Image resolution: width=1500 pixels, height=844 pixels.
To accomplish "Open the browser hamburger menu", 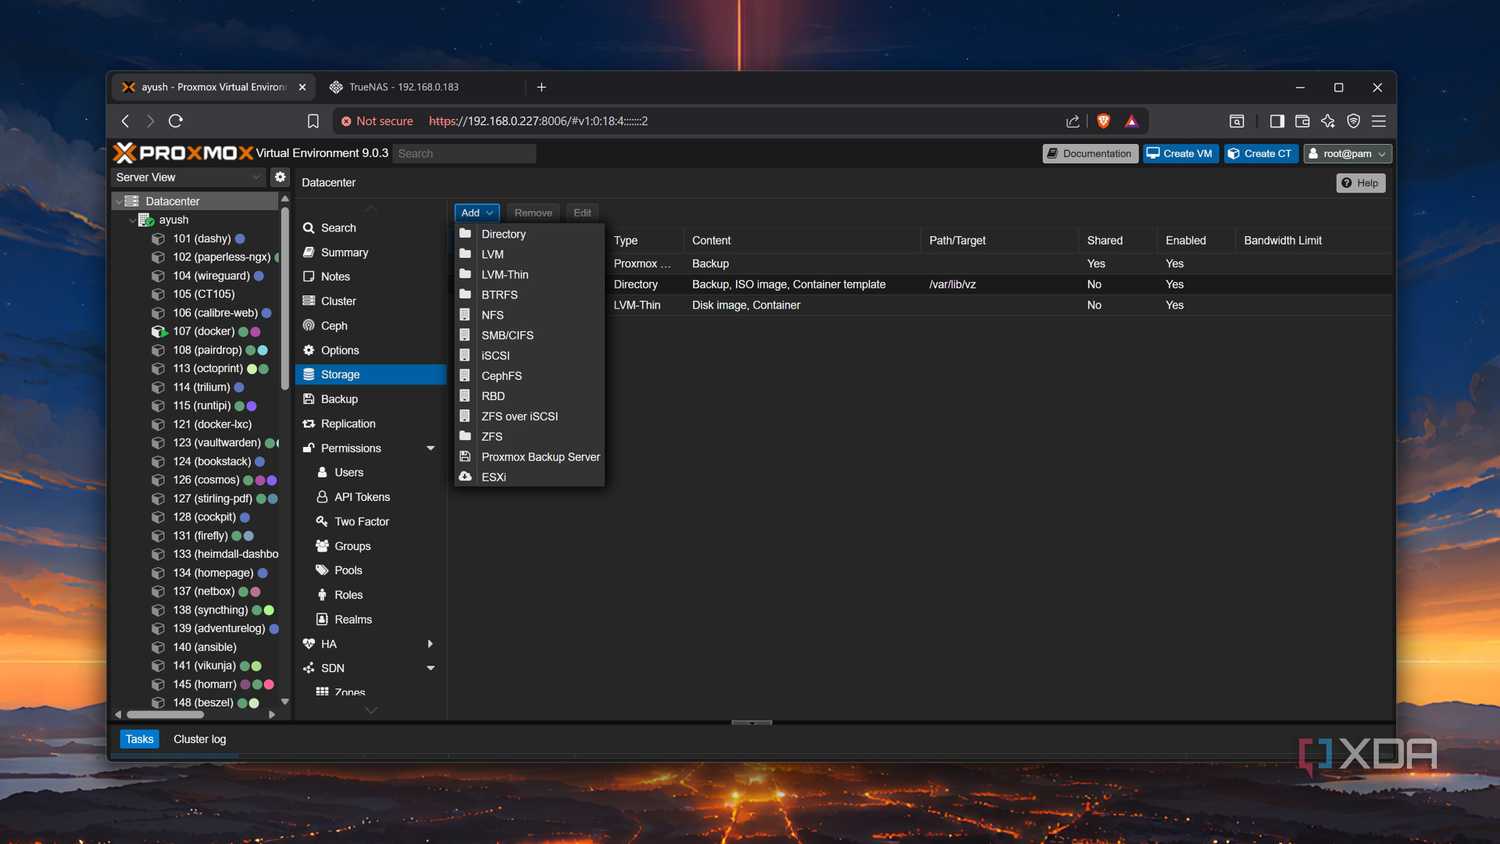I will pos(1379,121).
